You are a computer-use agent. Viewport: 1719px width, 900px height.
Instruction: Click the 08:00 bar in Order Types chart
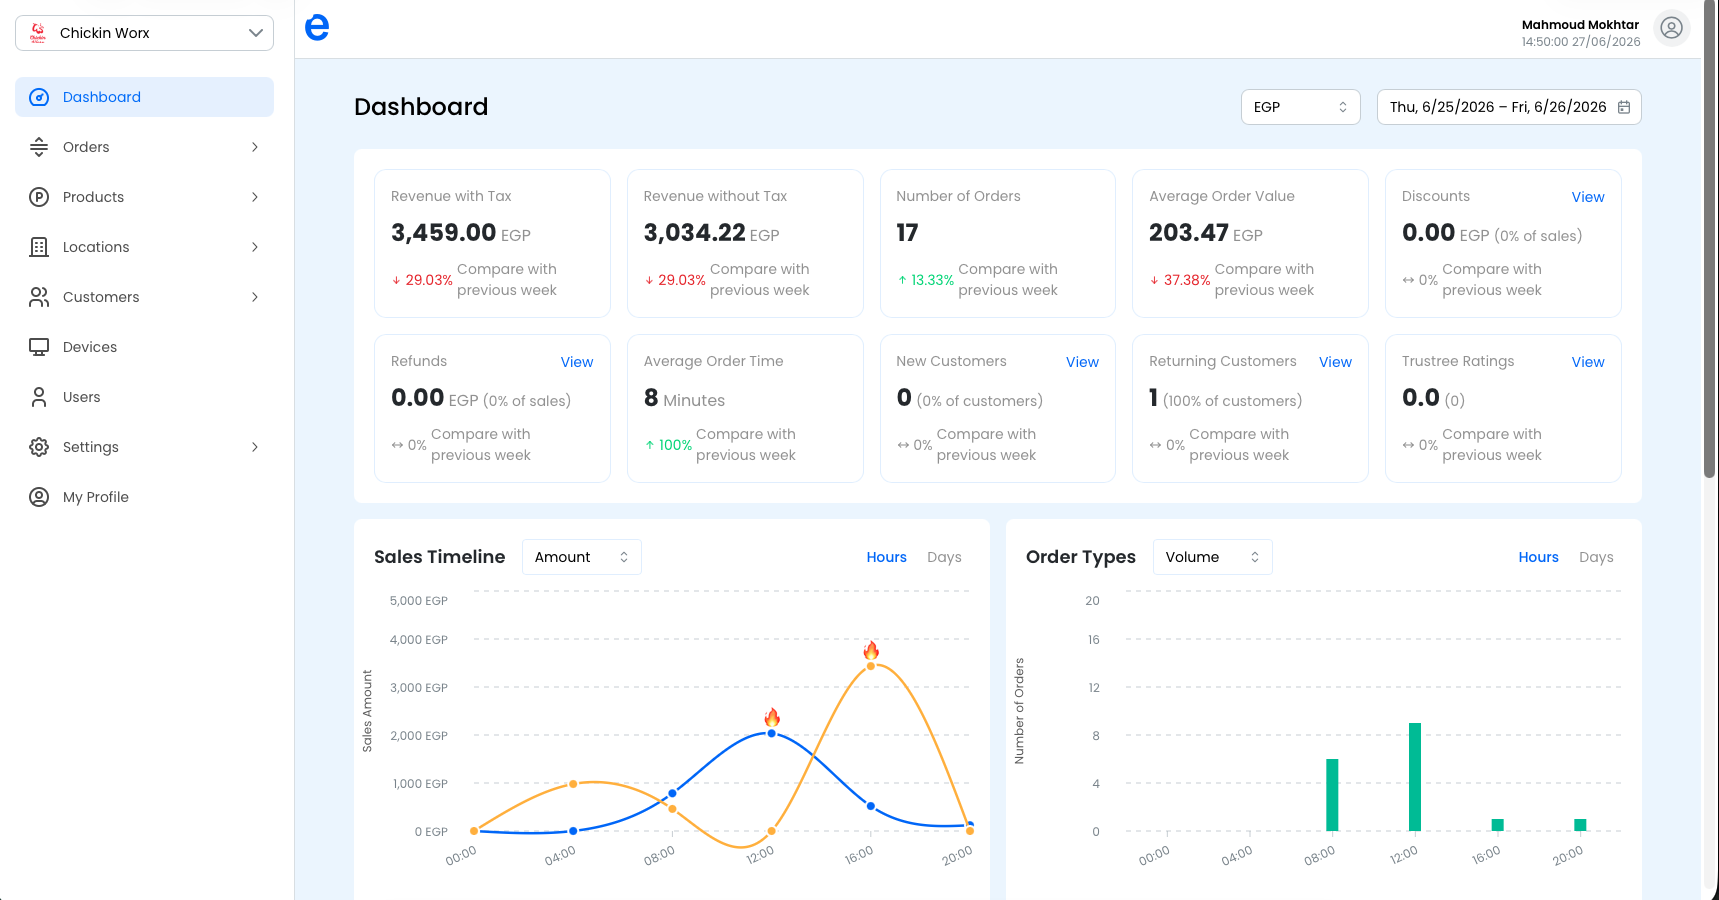1332,795
